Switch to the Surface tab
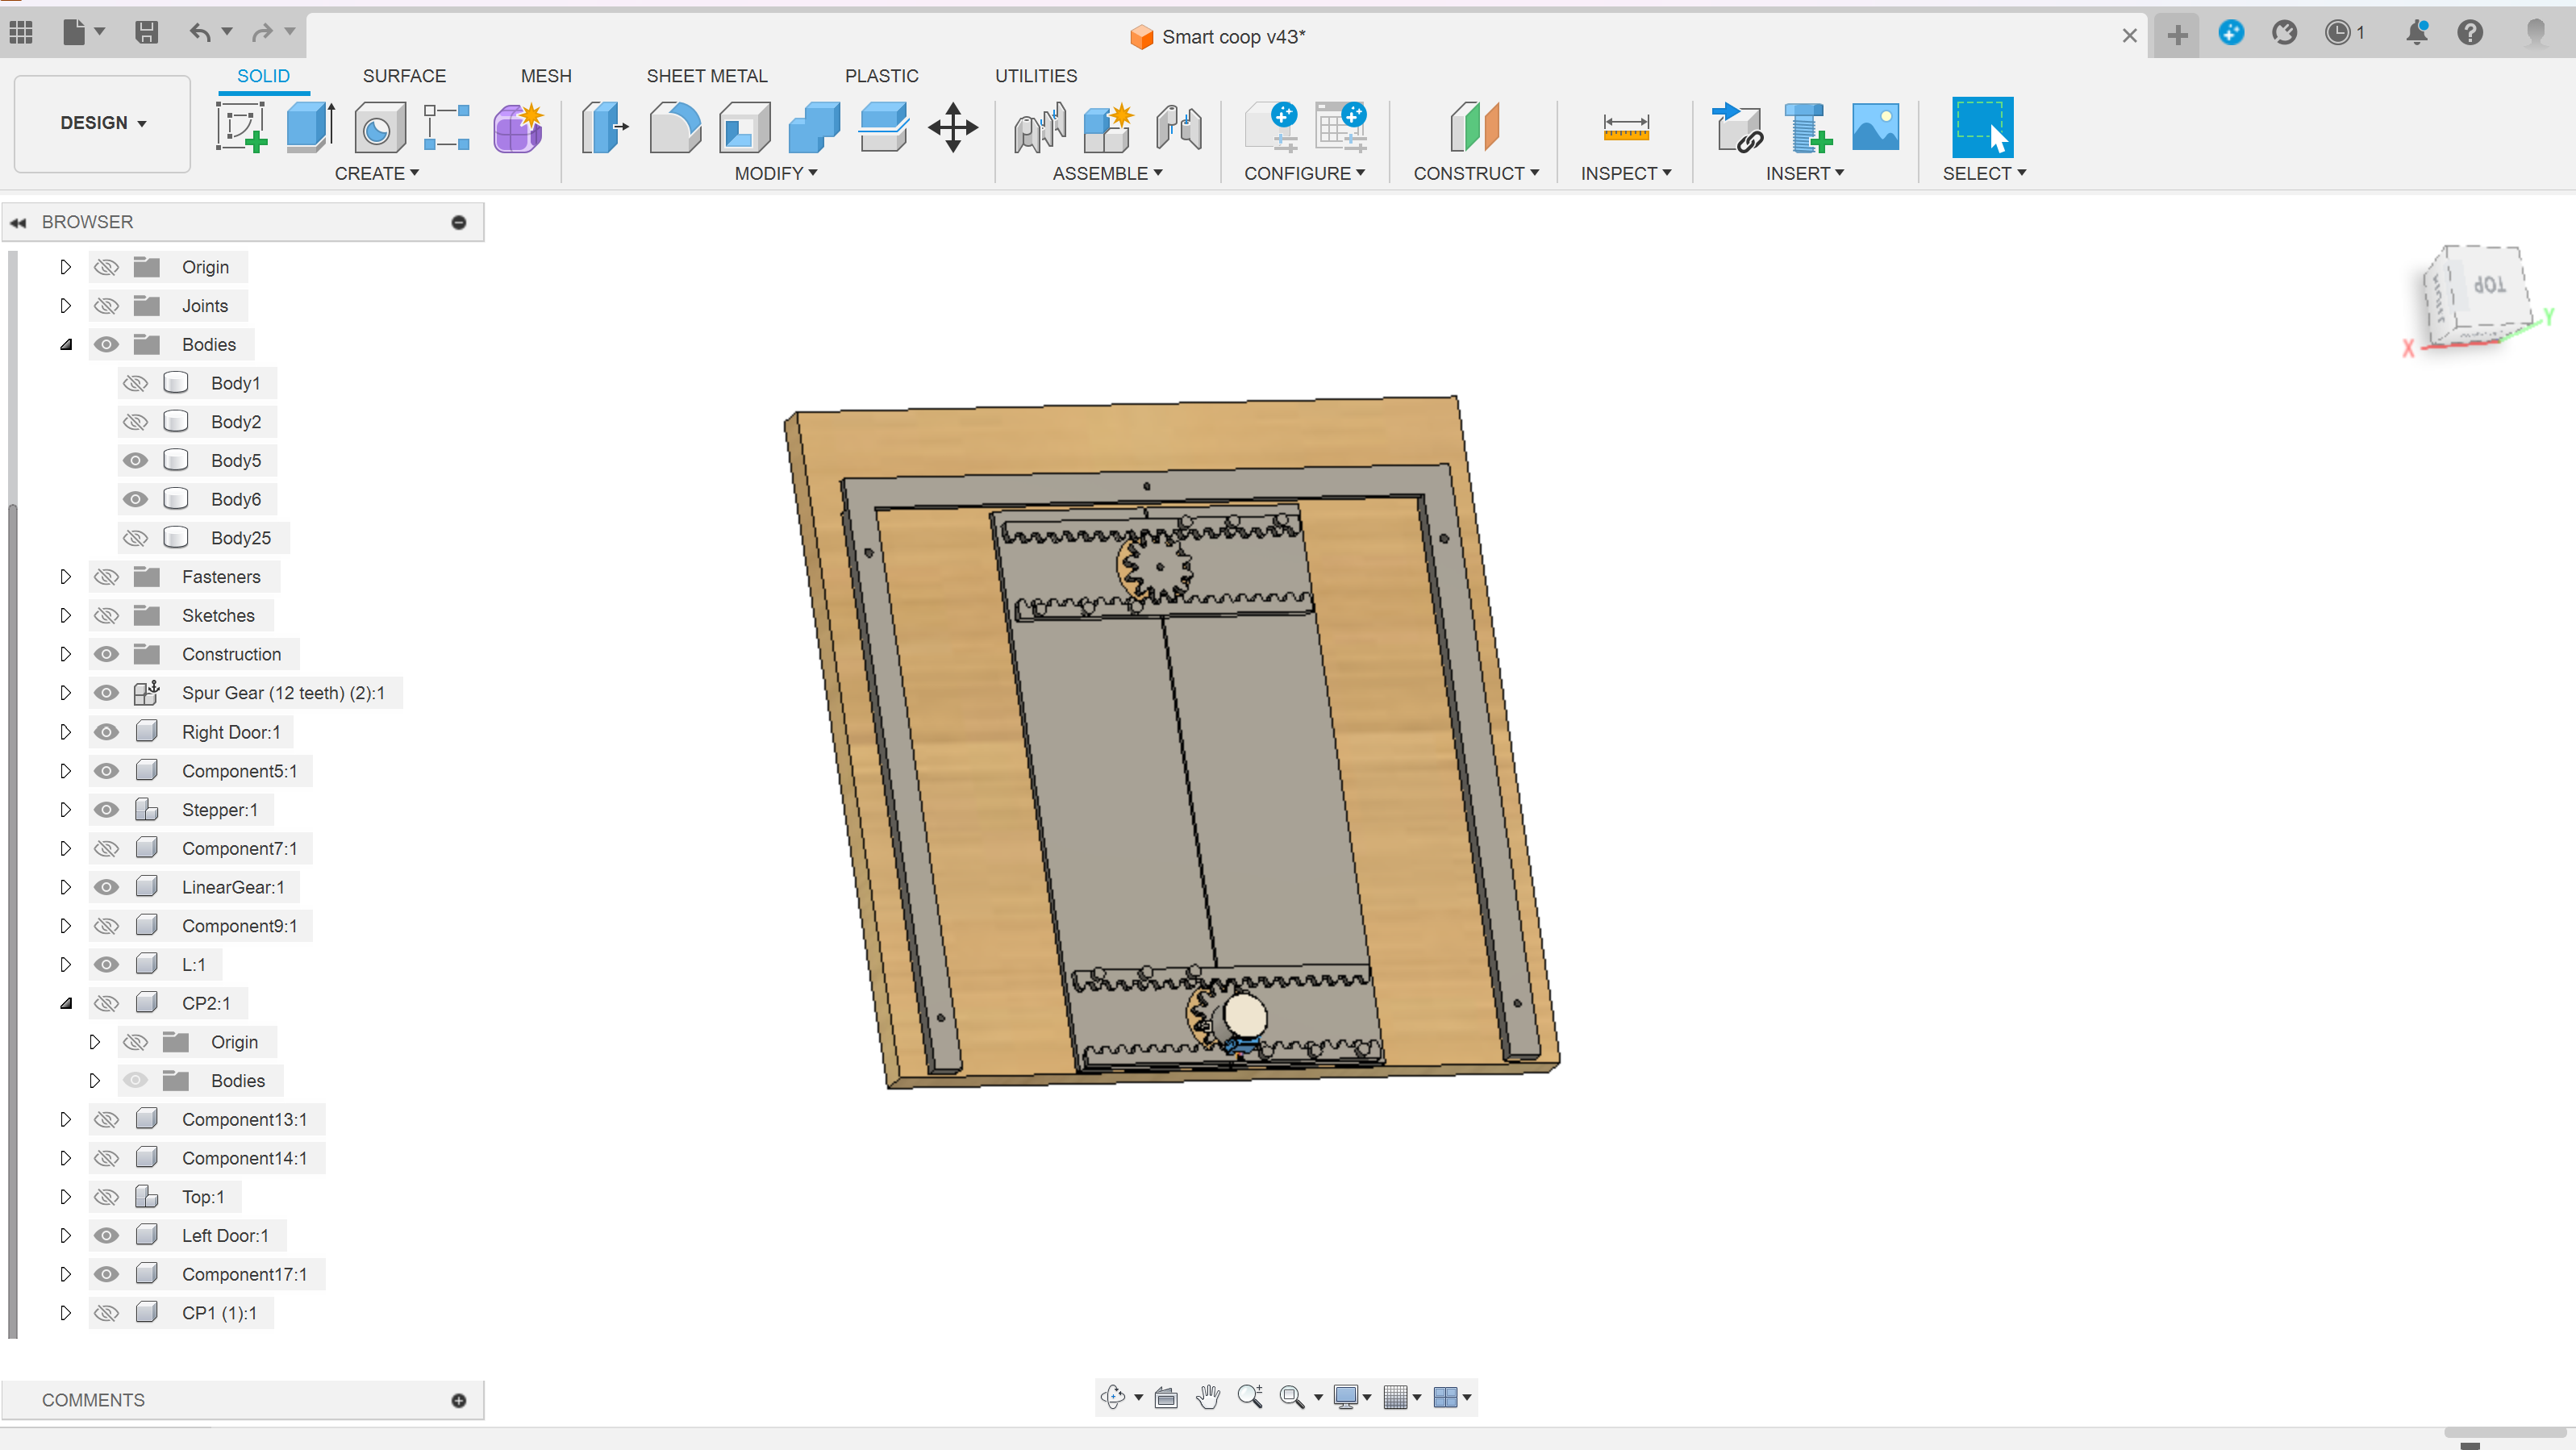The height and width of the screenshot is (1450, 2576). click(403, 76)
